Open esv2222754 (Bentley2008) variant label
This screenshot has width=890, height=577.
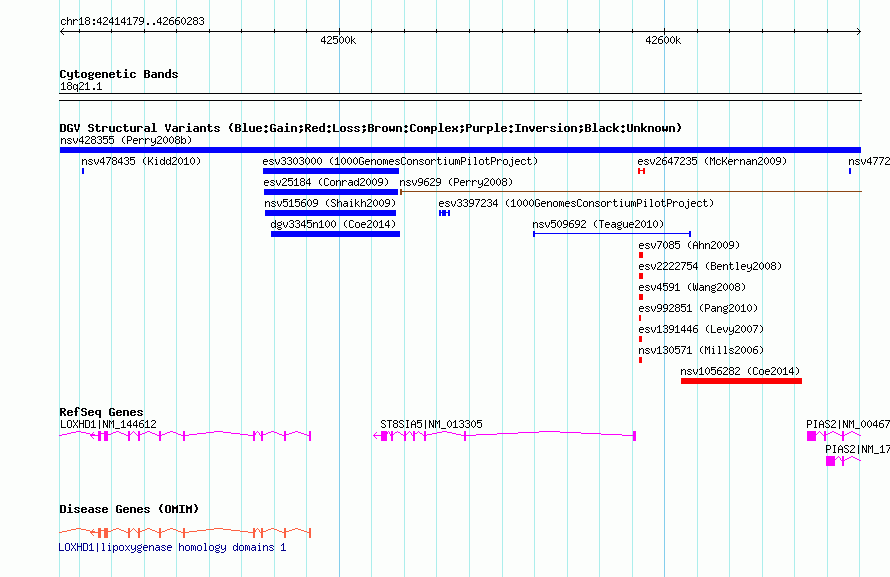coord(710,266)
